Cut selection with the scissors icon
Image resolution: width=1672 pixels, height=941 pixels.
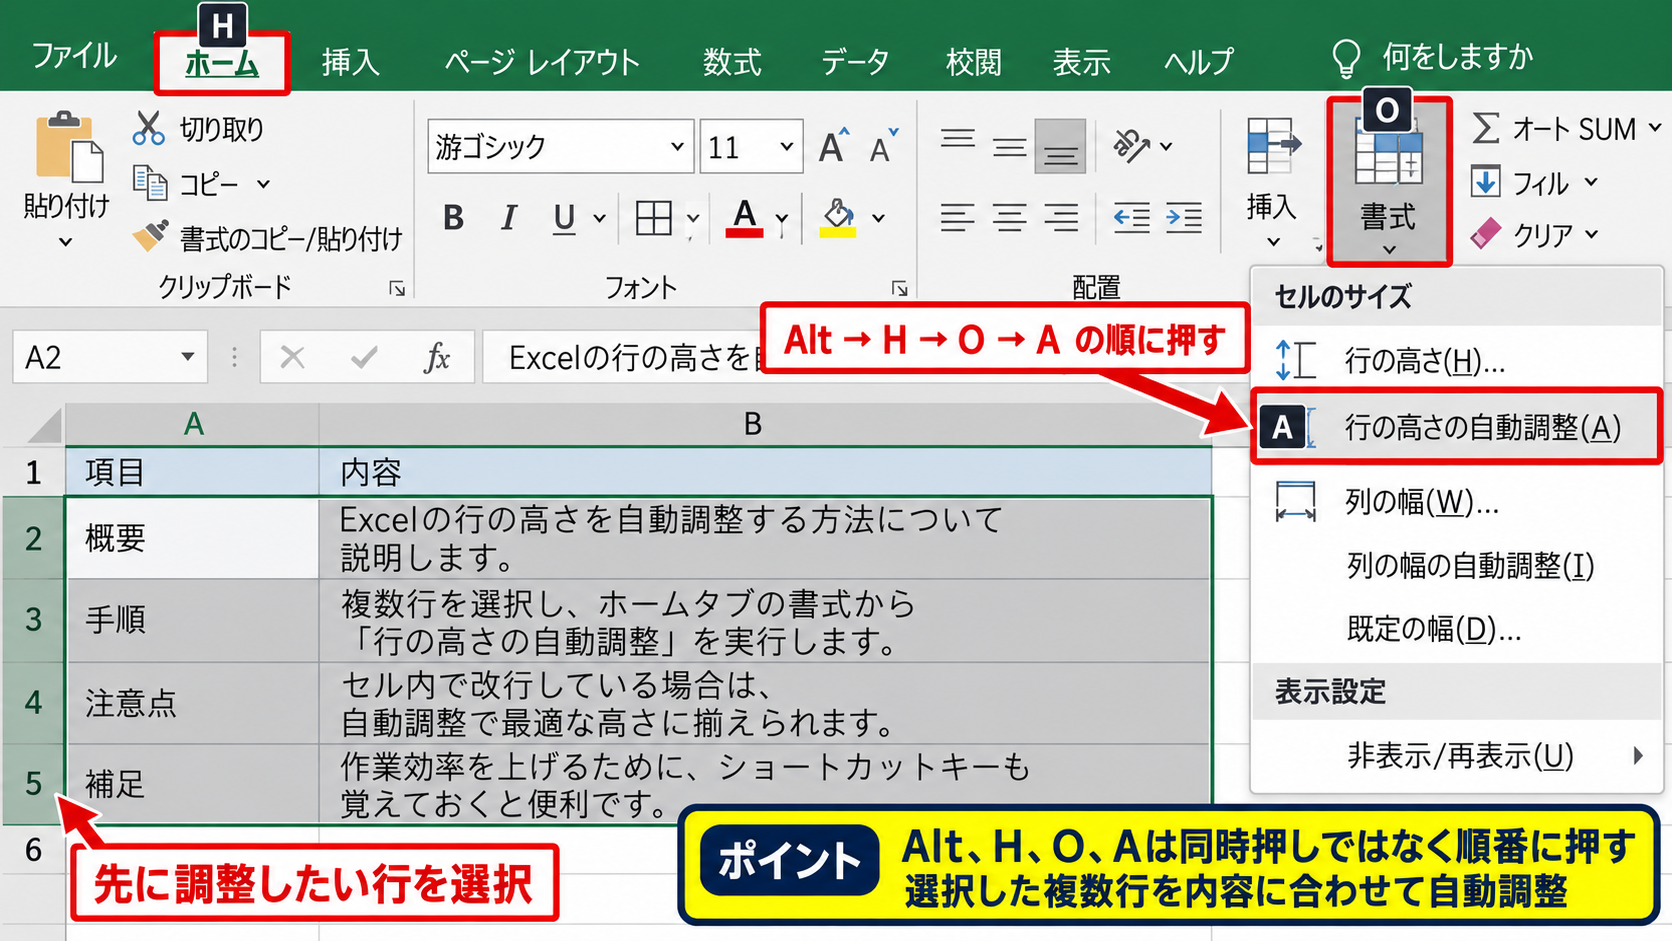click(149, 129)
